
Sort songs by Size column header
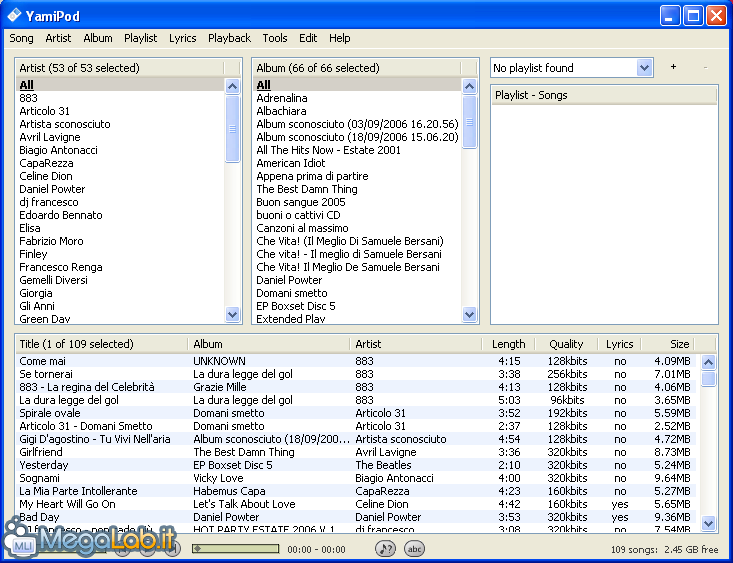[668, 344]
